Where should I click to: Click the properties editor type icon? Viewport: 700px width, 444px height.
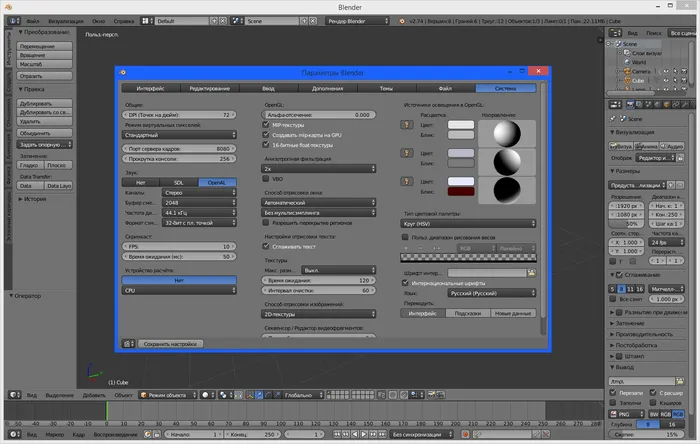point(616,104)
